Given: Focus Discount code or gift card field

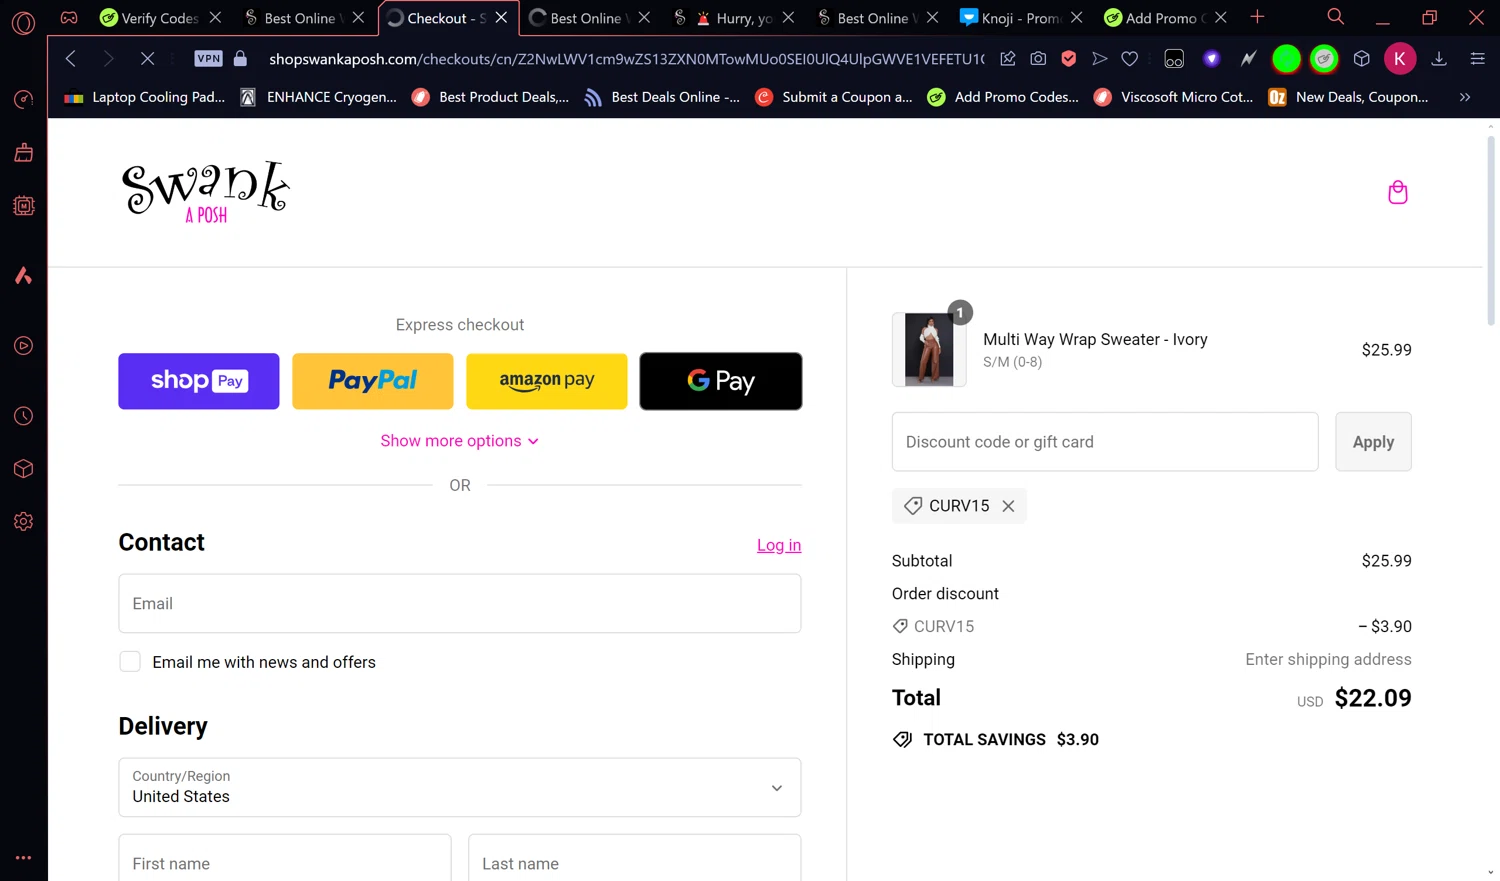Looking at the screenshot, I should 1105,442.
